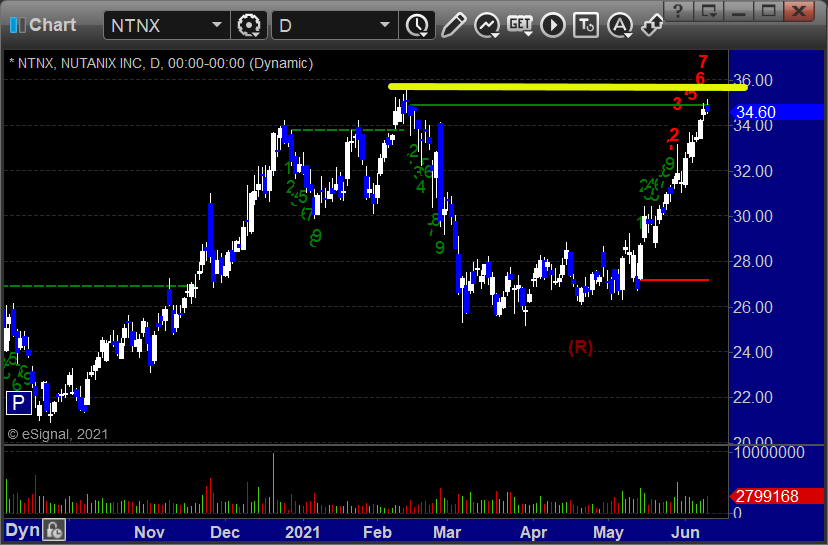The height and width of the screenshot is (545, 828).
Task: Open help with the question mark button
Action: click(678, 10)
